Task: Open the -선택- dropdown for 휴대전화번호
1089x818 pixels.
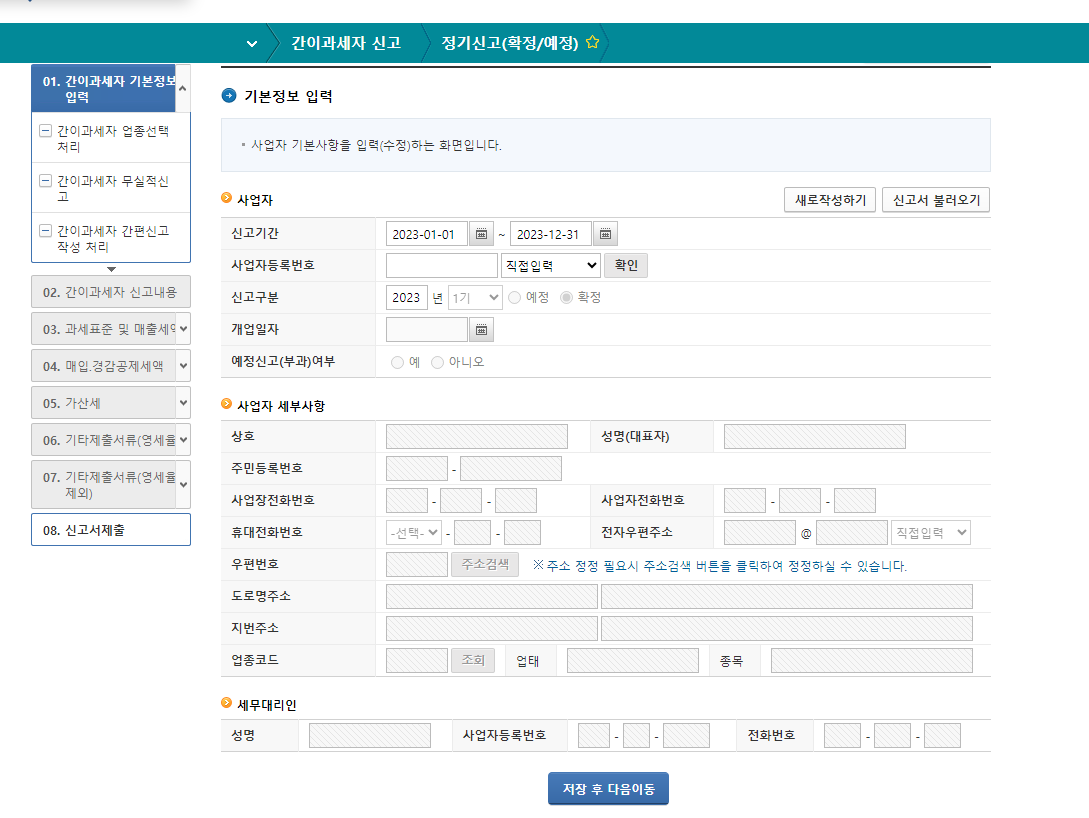Action: [411, 531]
